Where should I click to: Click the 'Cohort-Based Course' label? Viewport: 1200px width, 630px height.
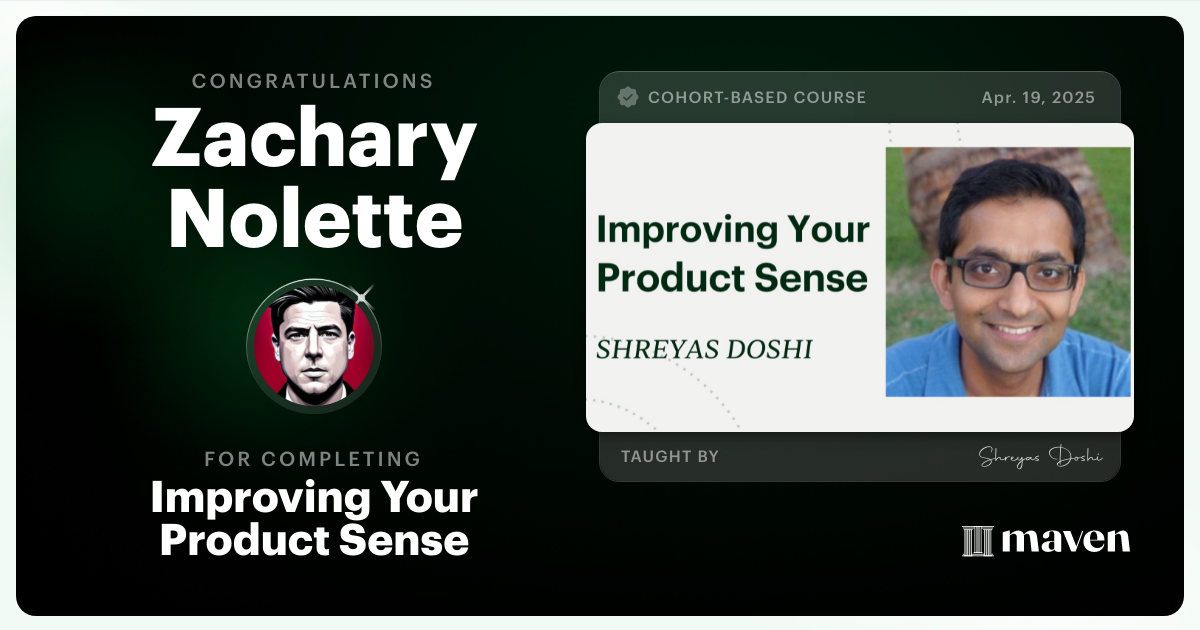pyautogui.click(x=756, y=98)
